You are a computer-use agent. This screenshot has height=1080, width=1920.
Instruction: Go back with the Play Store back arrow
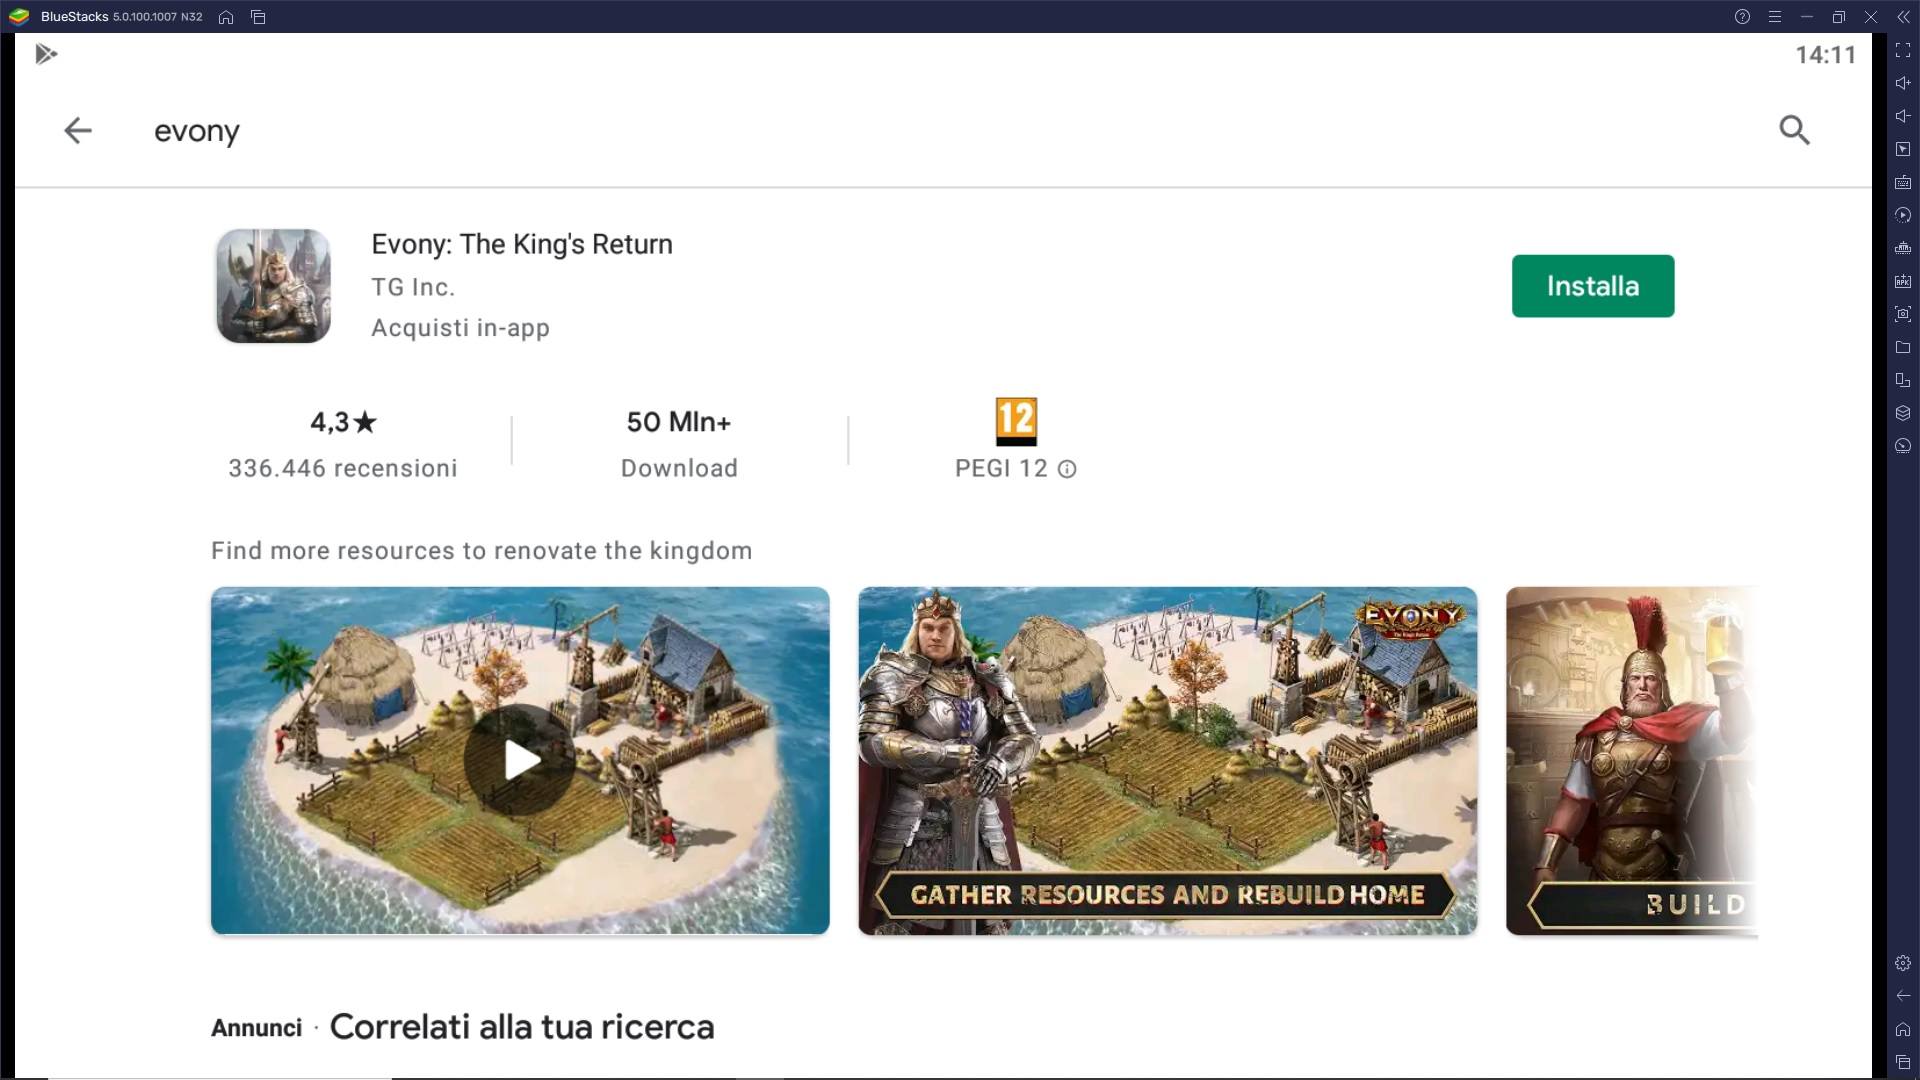[x=77, y=130]
